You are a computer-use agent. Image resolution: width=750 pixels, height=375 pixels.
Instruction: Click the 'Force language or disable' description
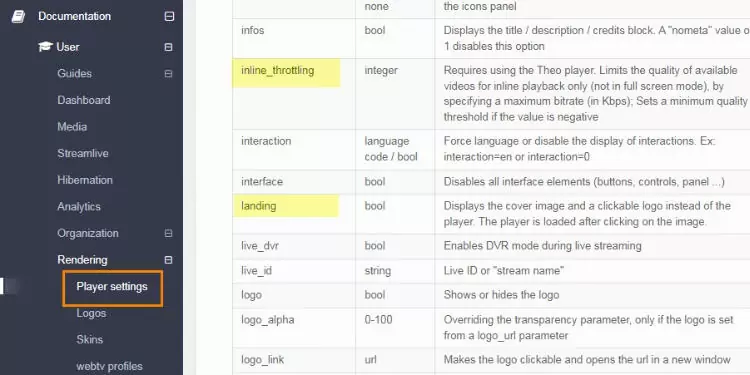580,149
